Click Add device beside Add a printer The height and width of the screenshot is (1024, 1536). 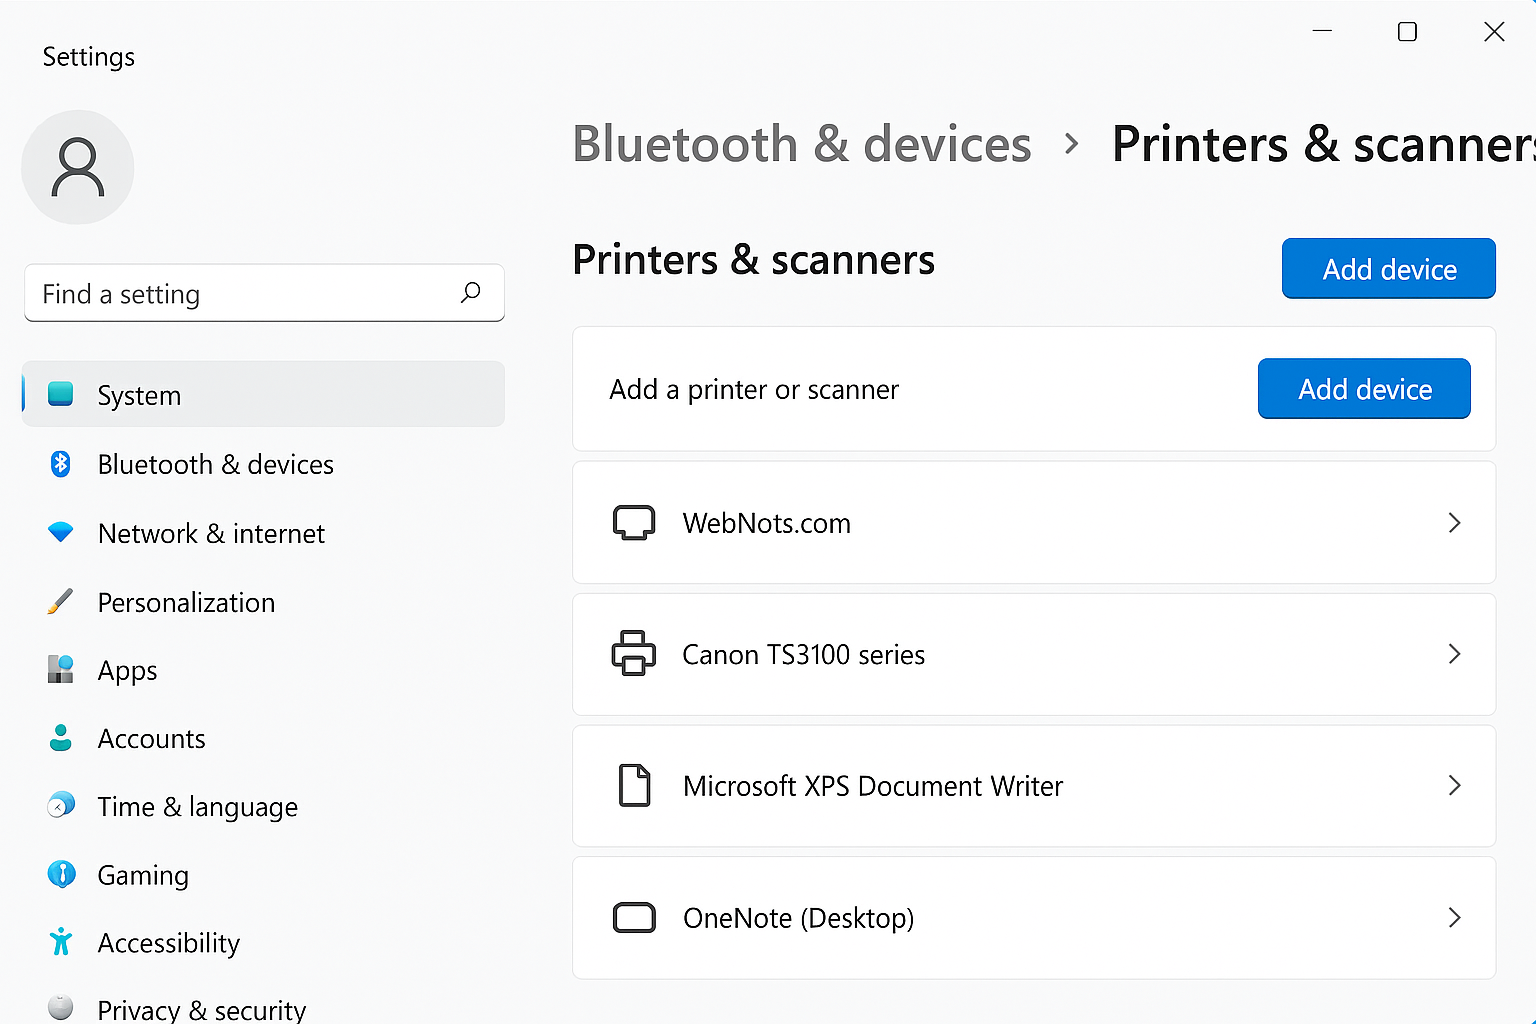[1364, 388]
